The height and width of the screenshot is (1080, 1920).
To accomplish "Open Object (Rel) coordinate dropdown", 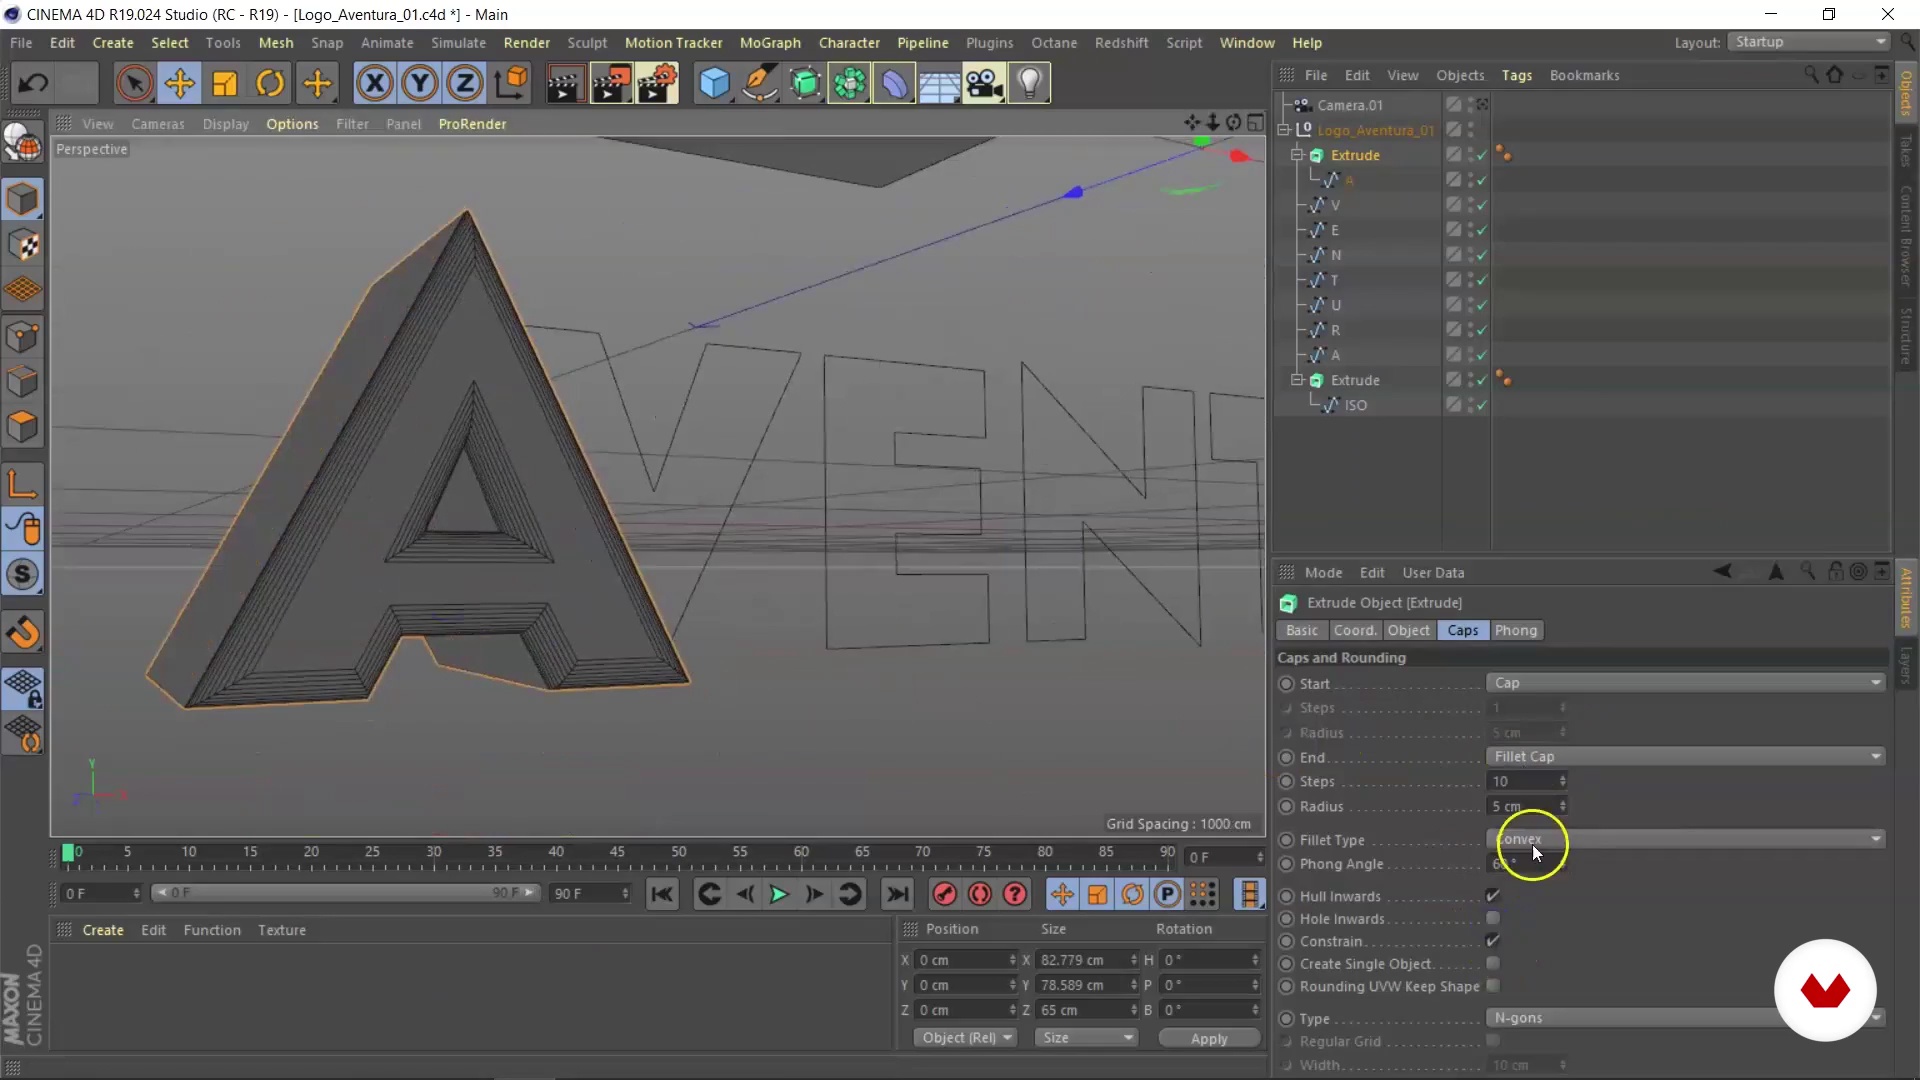I will pos(966,1038).
